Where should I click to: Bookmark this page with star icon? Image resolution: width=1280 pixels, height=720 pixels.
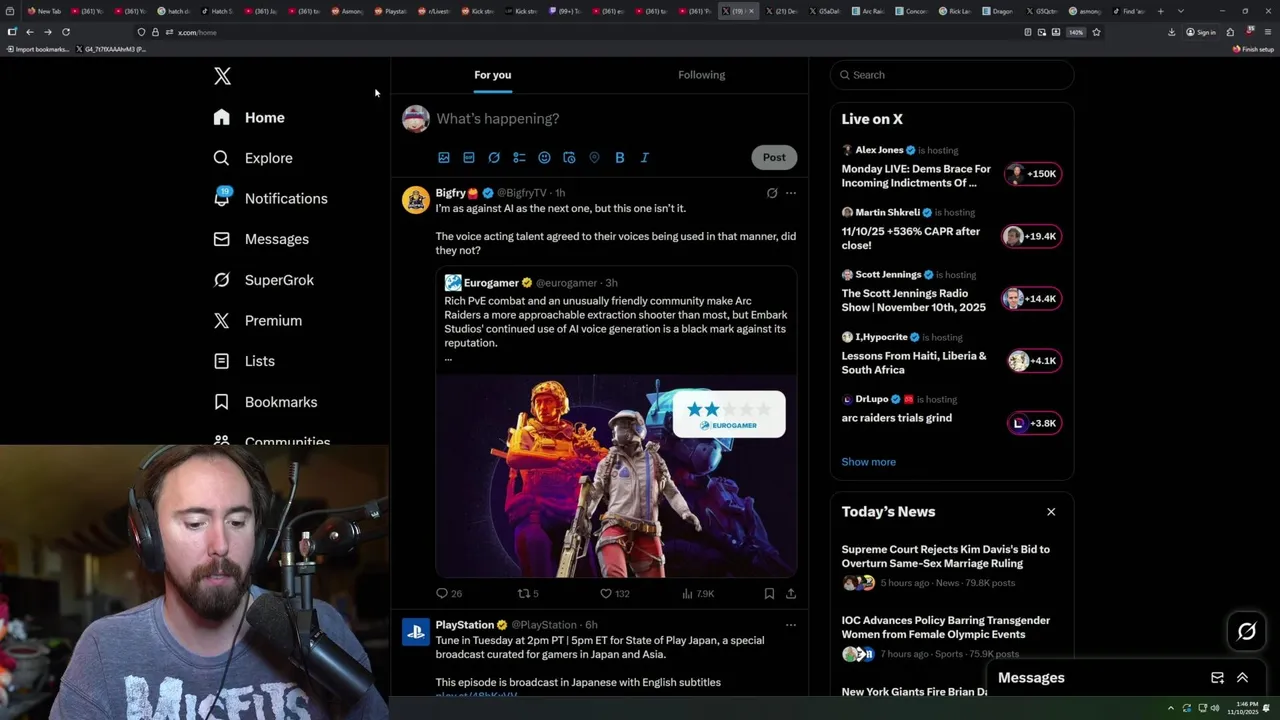tap(1097, 32)
